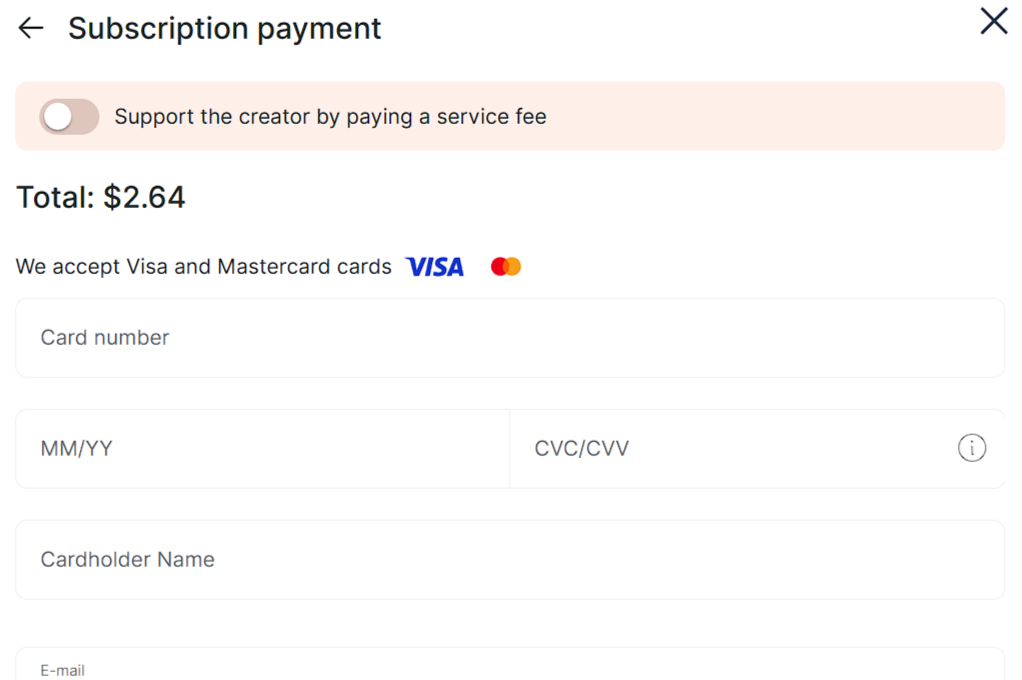
Task: Click the 'MM/YY' placeholder text
Action: (x=76, y=449)
